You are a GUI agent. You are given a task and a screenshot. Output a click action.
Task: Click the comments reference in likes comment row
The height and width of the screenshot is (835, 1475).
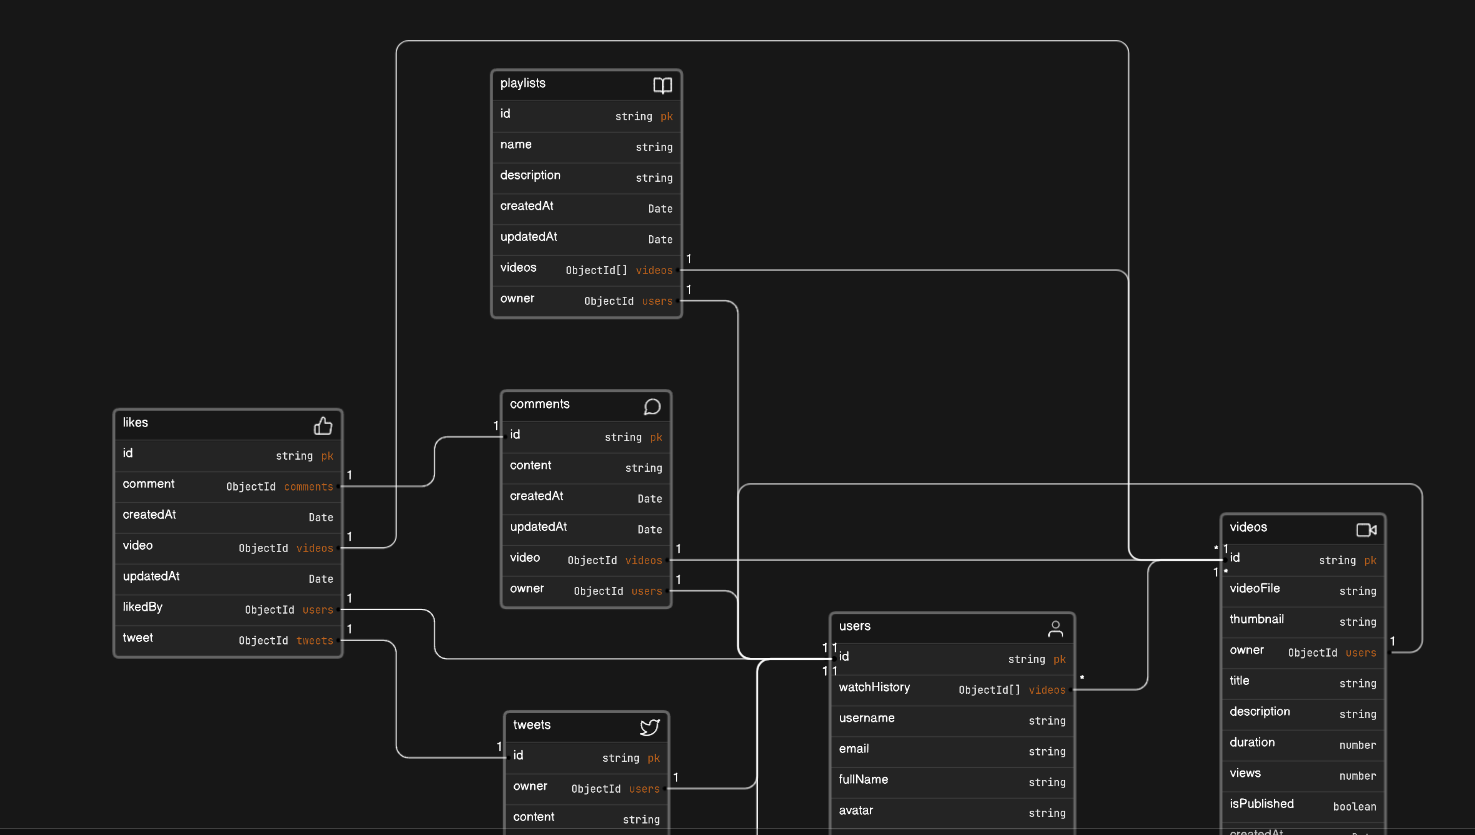[x=309, y=487]
